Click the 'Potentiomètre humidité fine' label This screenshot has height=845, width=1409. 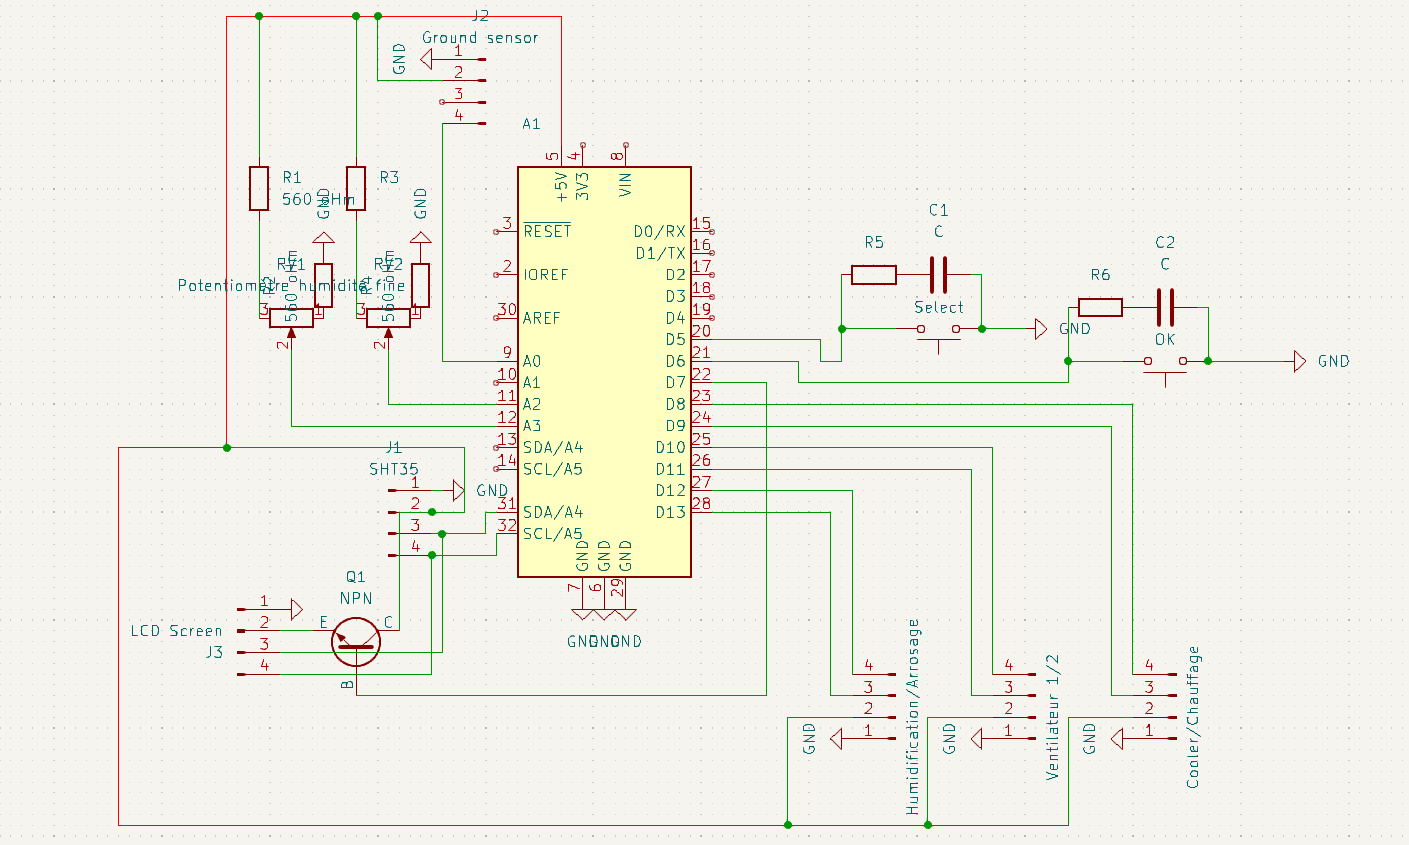[292, 285]
